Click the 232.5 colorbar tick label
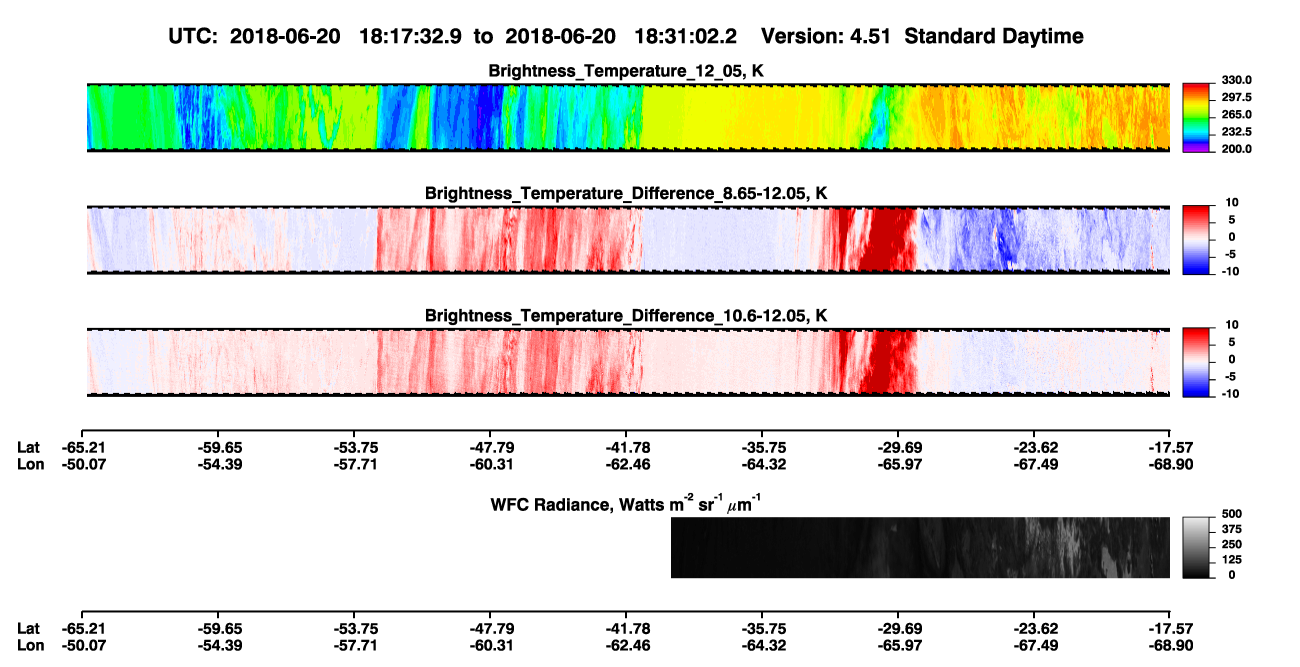1300x667 pixels. 1238,131
